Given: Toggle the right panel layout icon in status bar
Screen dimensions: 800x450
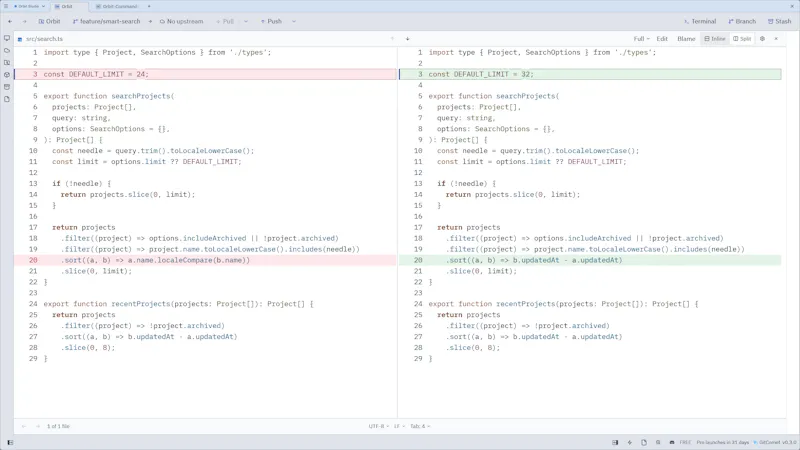Looking at the screenshot, I should (615, 442).
